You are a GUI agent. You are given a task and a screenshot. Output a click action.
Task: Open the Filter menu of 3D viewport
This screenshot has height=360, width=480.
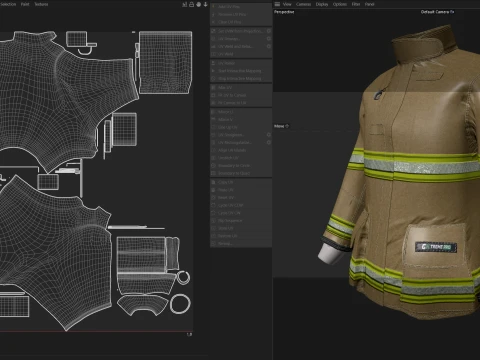pyautogui.click(x=356, y=4)
